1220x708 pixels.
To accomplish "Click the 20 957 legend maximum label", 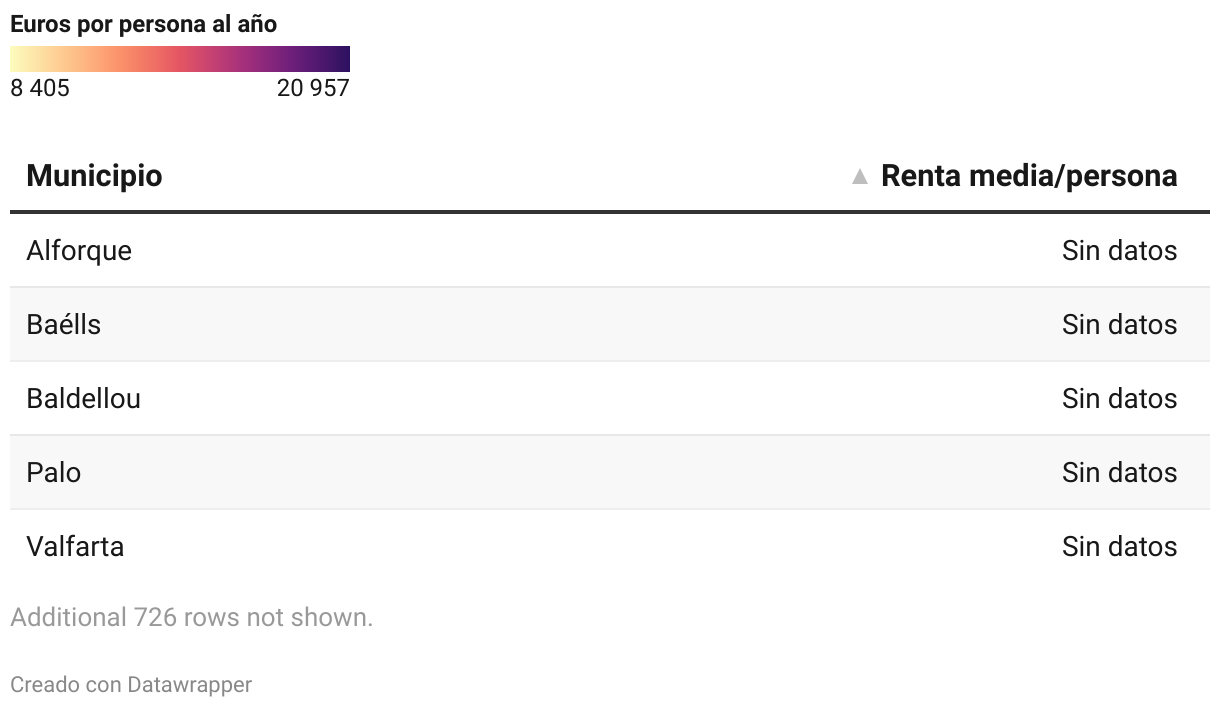I will pyautogui.click(x=313, y=88).
